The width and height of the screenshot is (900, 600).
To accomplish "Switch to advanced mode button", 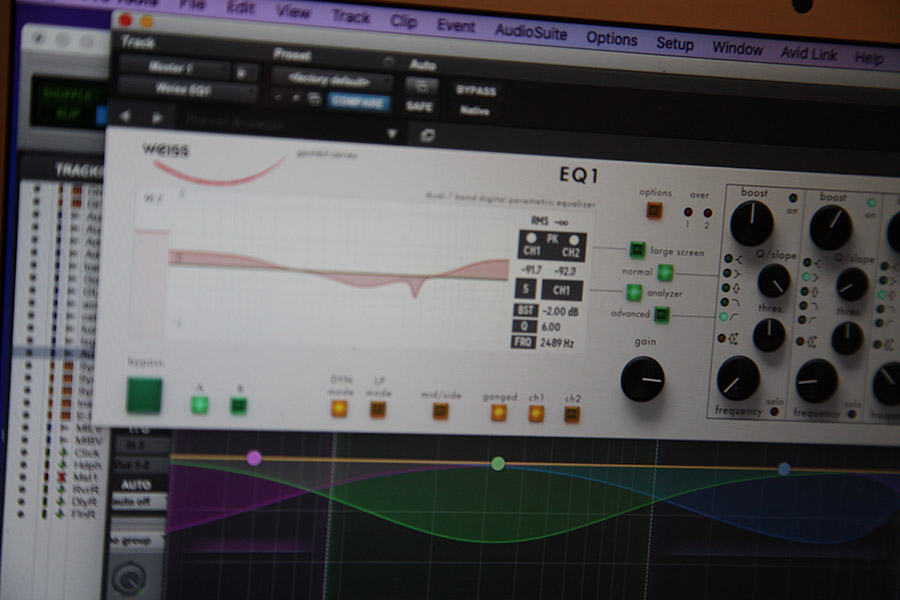I will [661, 314].
